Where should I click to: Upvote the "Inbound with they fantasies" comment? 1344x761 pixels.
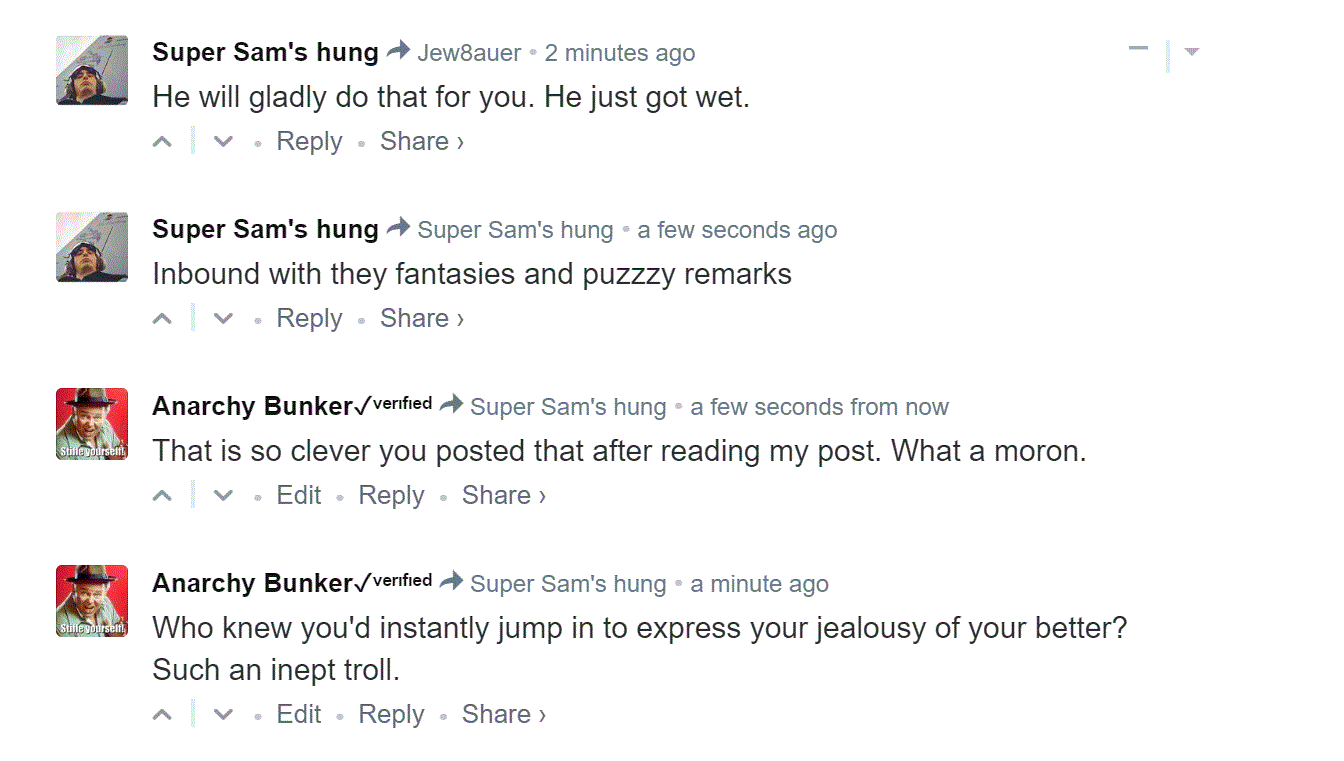[x=162, y=319]
